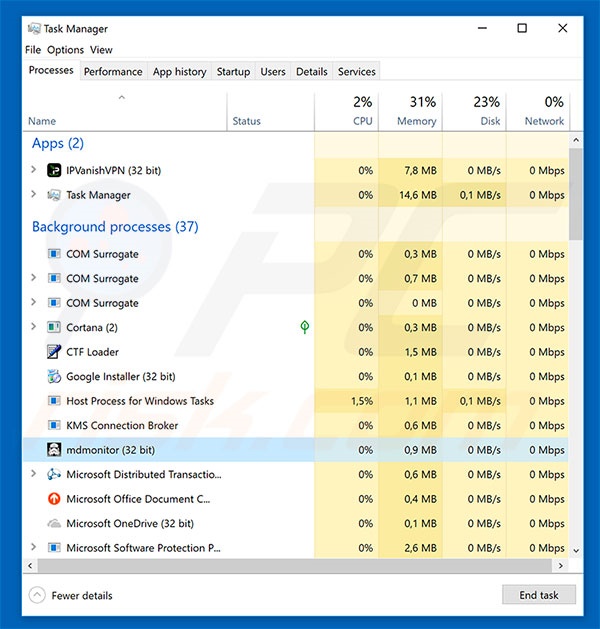Click the Google Installer icon
The width and height of the screenshot is (600, 629).
54,376
